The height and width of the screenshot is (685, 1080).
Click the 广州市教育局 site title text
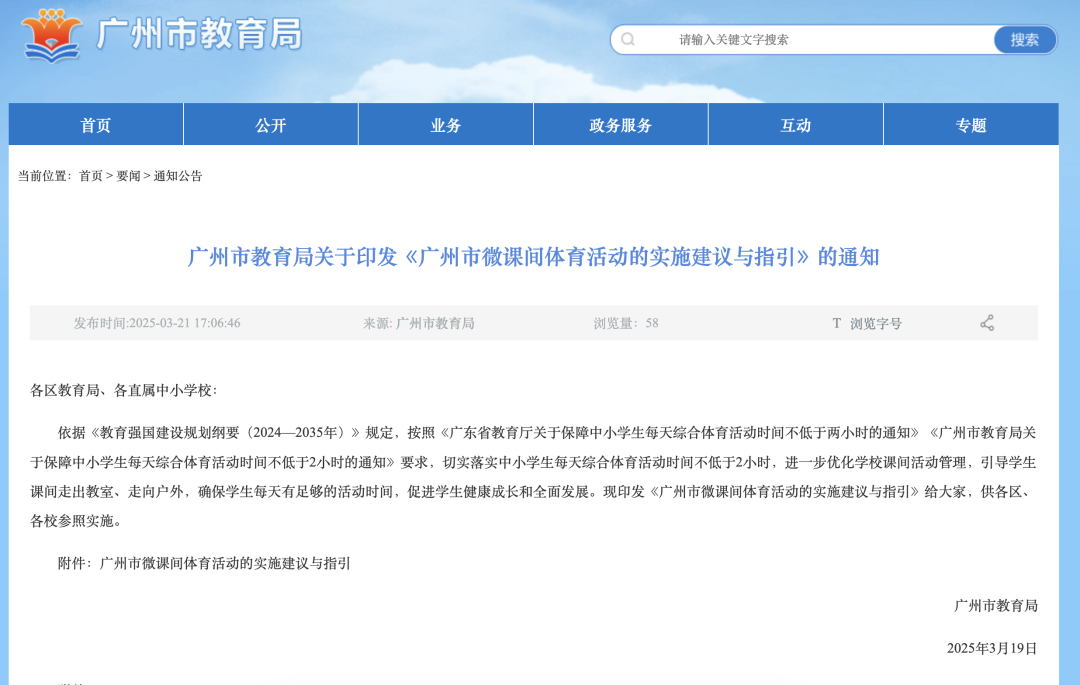pyautogui.click(x=199, y=35)
